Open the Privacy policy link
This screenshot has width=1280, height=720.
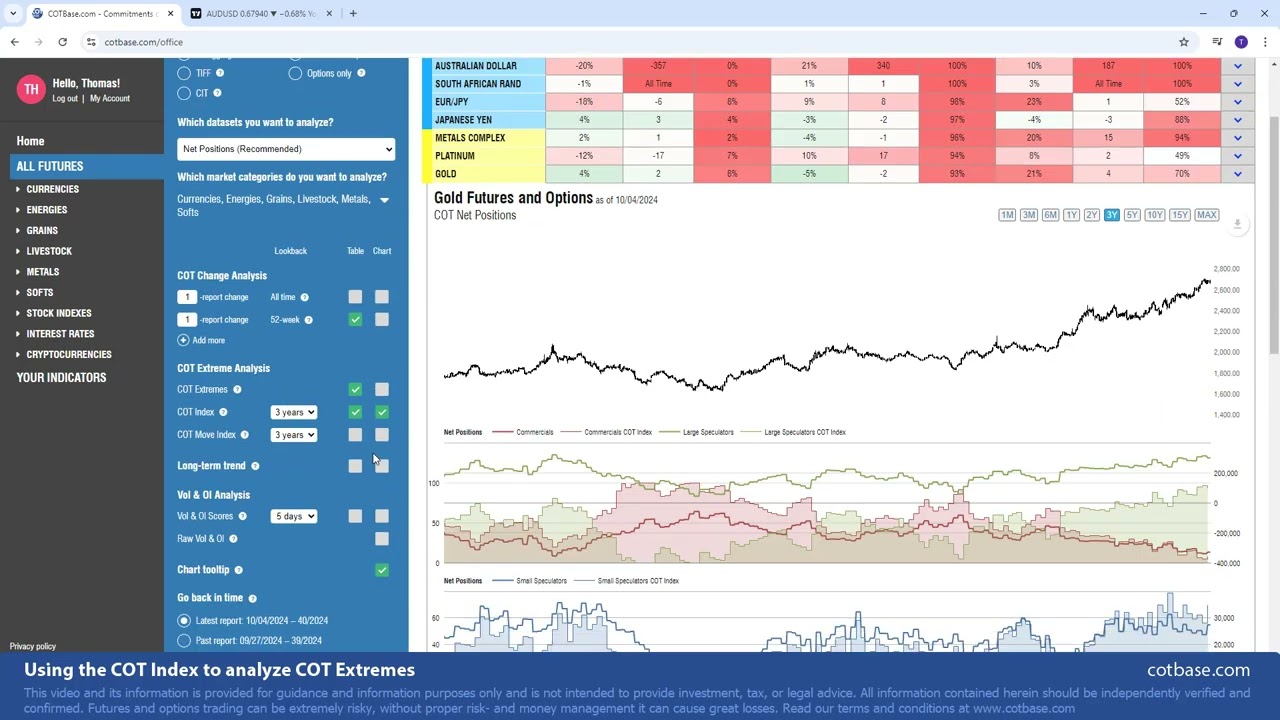coord(33,646)
